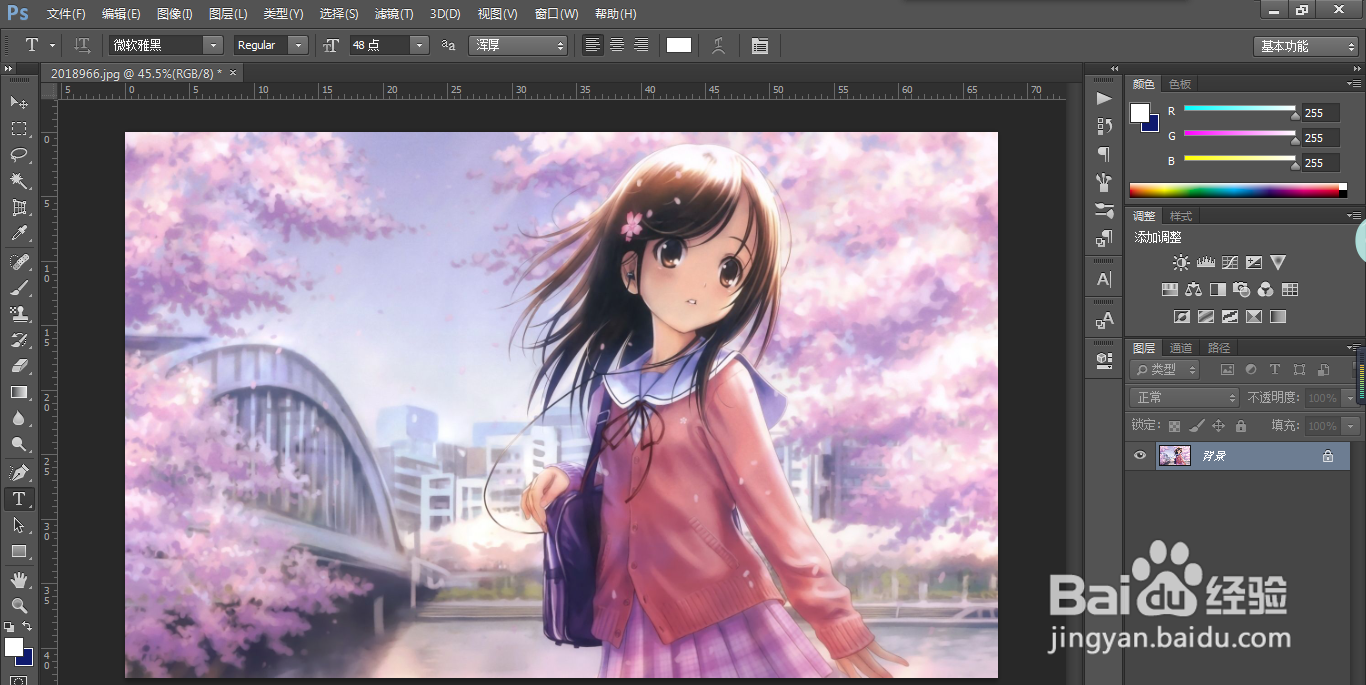Open the font family dropdown 微软雅黑
Viewport: 1366px width, 685px height.
166,45
